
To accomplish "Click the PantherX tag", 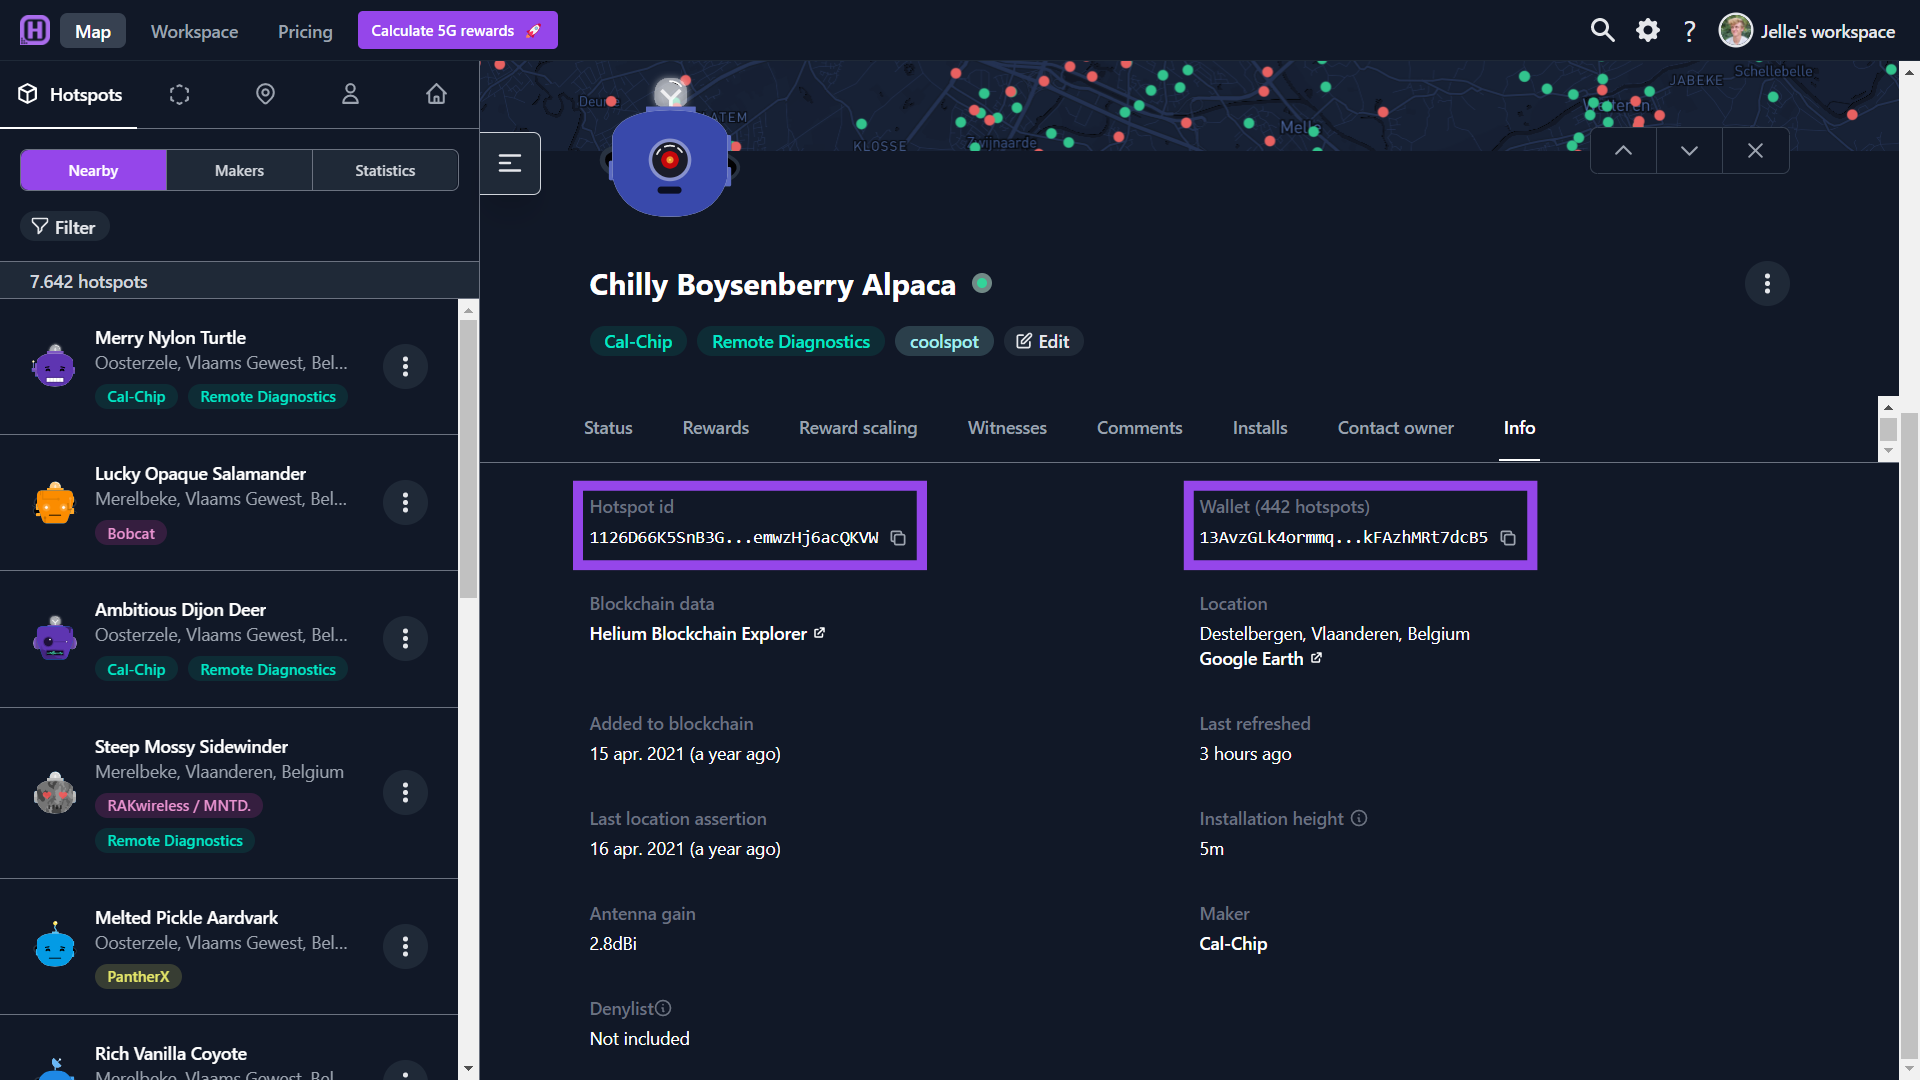I will tap(138, 977).
